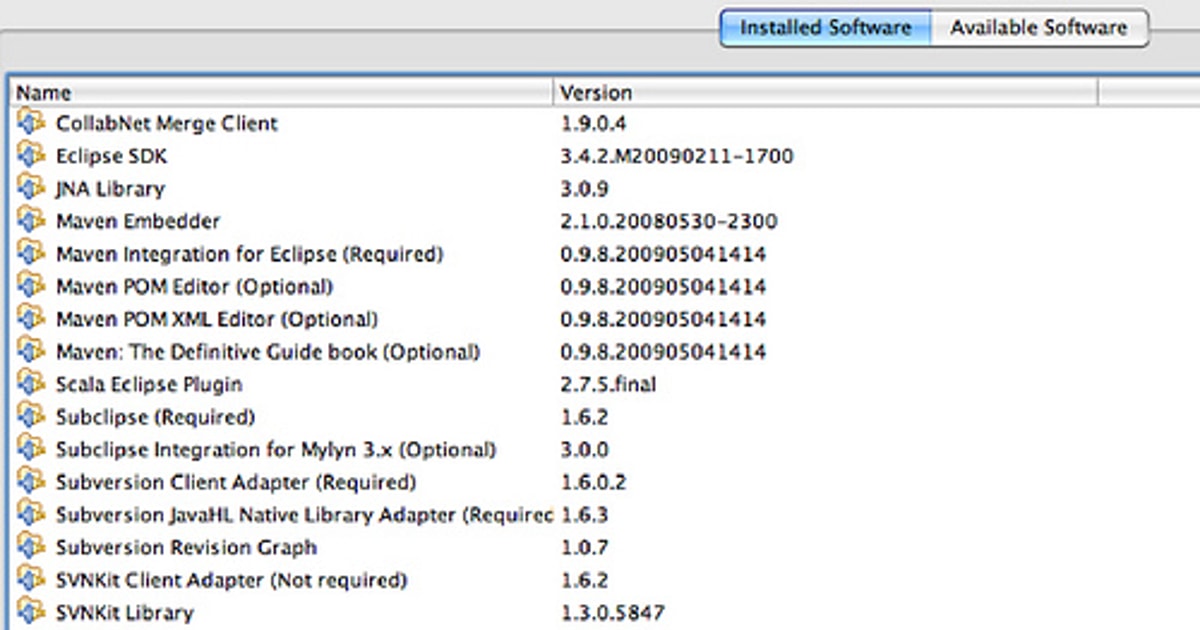Click the Subversion Revision Graph plugin icon
This screenshot has height=630, width=1200.
[x=30, y=547]
